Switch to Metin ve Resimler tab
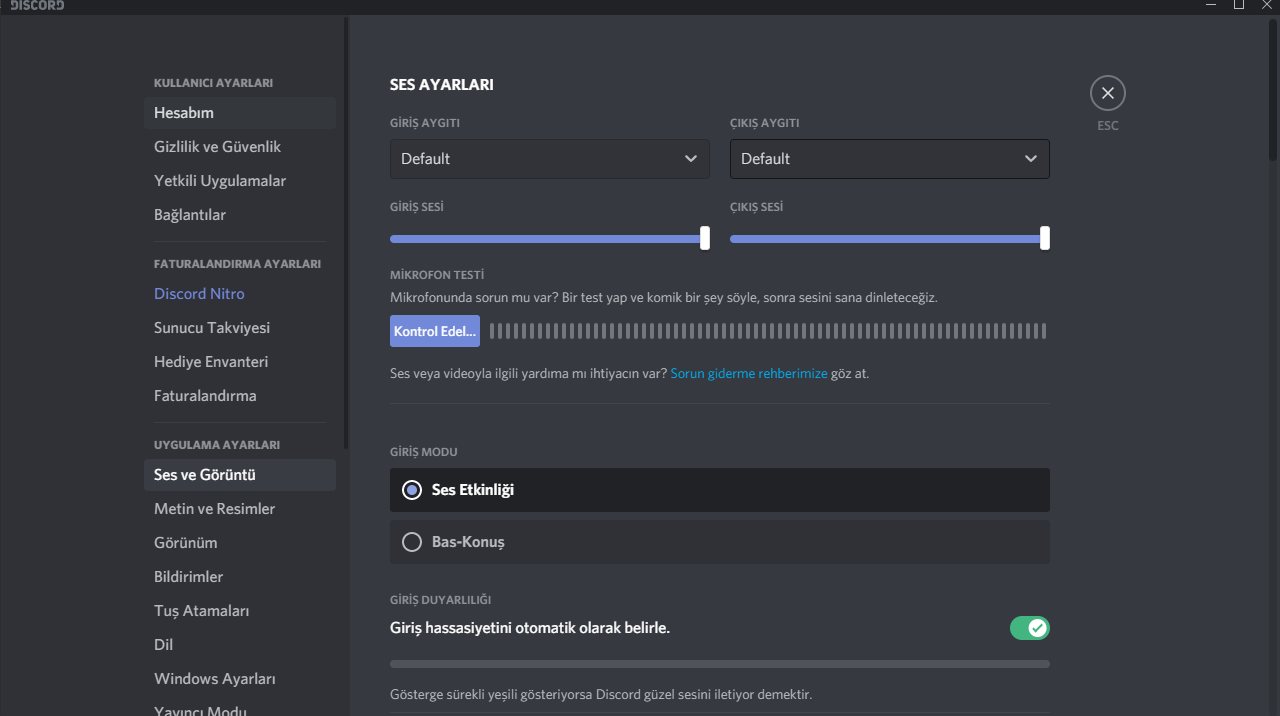Image resolution: width=1280 pixels, height=716 pixels. click(x=214, y=509)
